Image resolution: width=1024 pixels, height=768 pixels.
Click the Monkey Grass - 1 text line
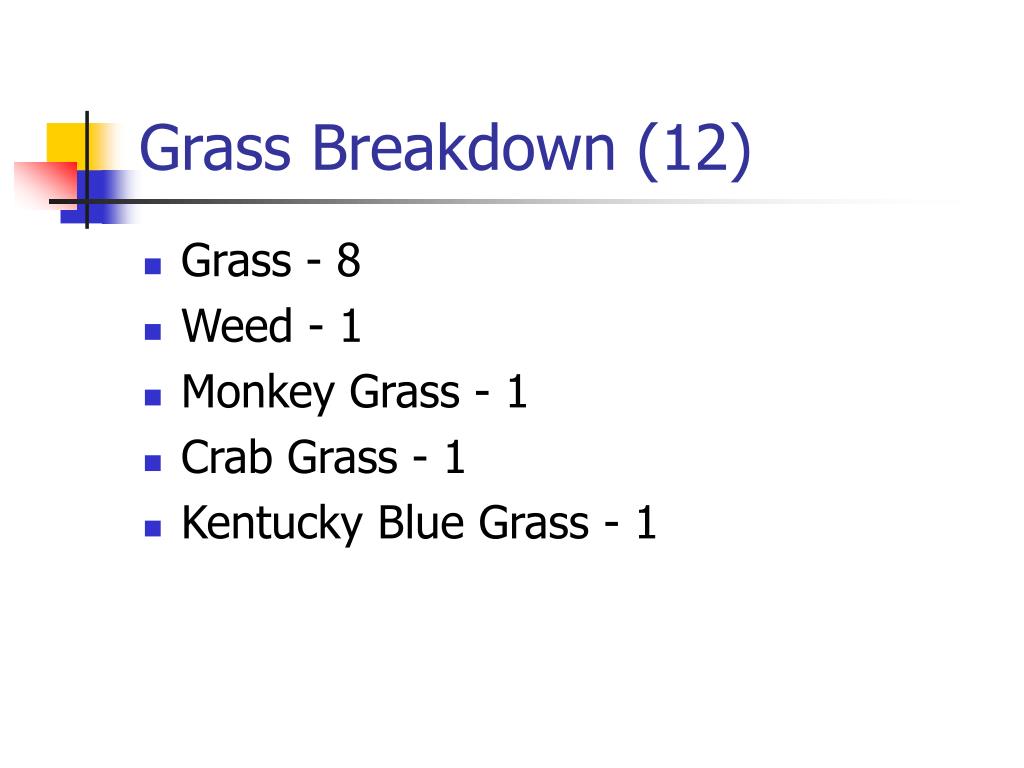tap(354, 393)
